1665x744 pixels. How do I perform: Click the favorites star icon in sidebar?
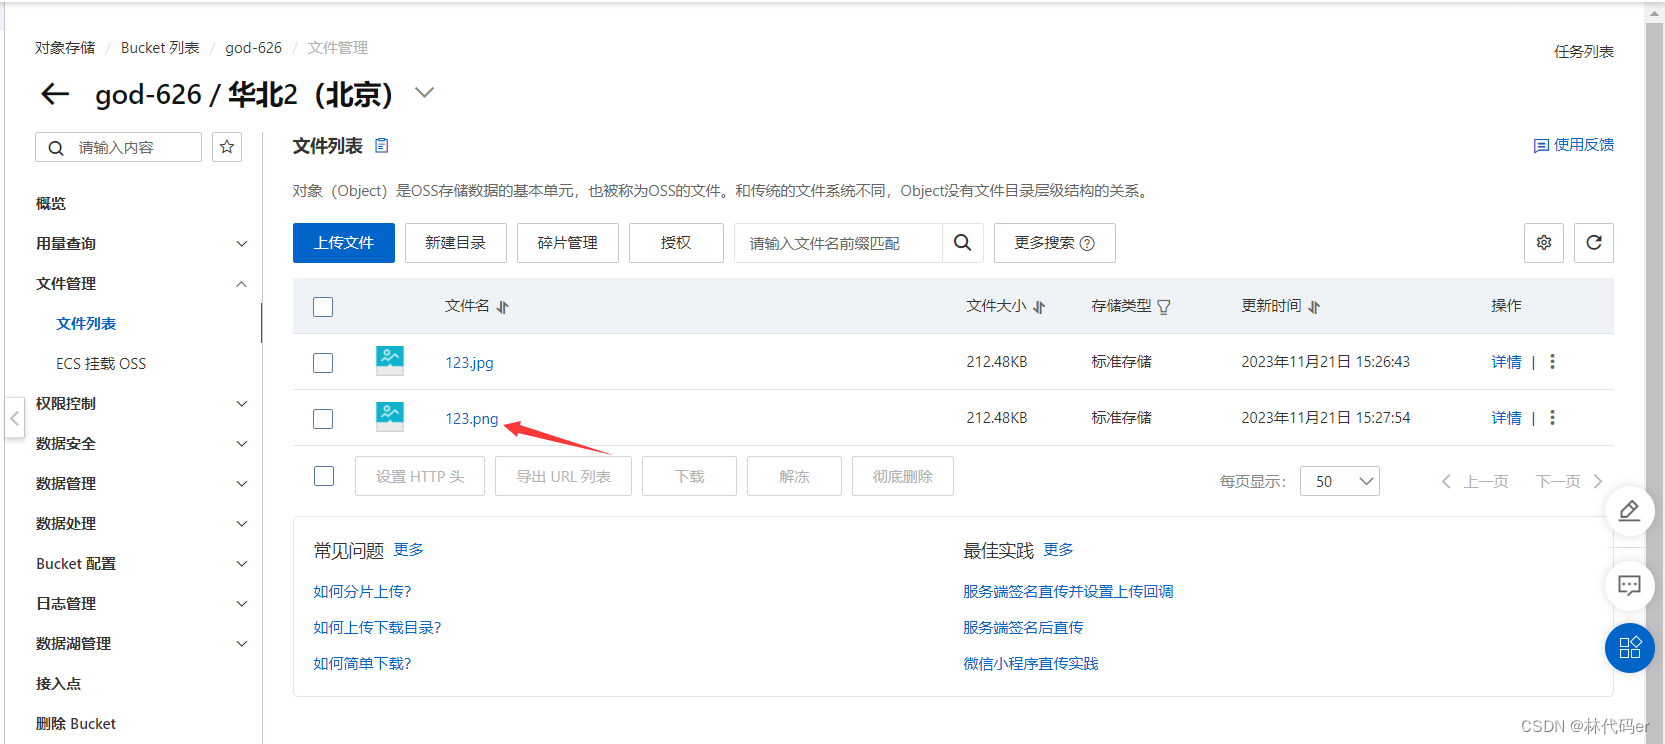click(227, 147)
